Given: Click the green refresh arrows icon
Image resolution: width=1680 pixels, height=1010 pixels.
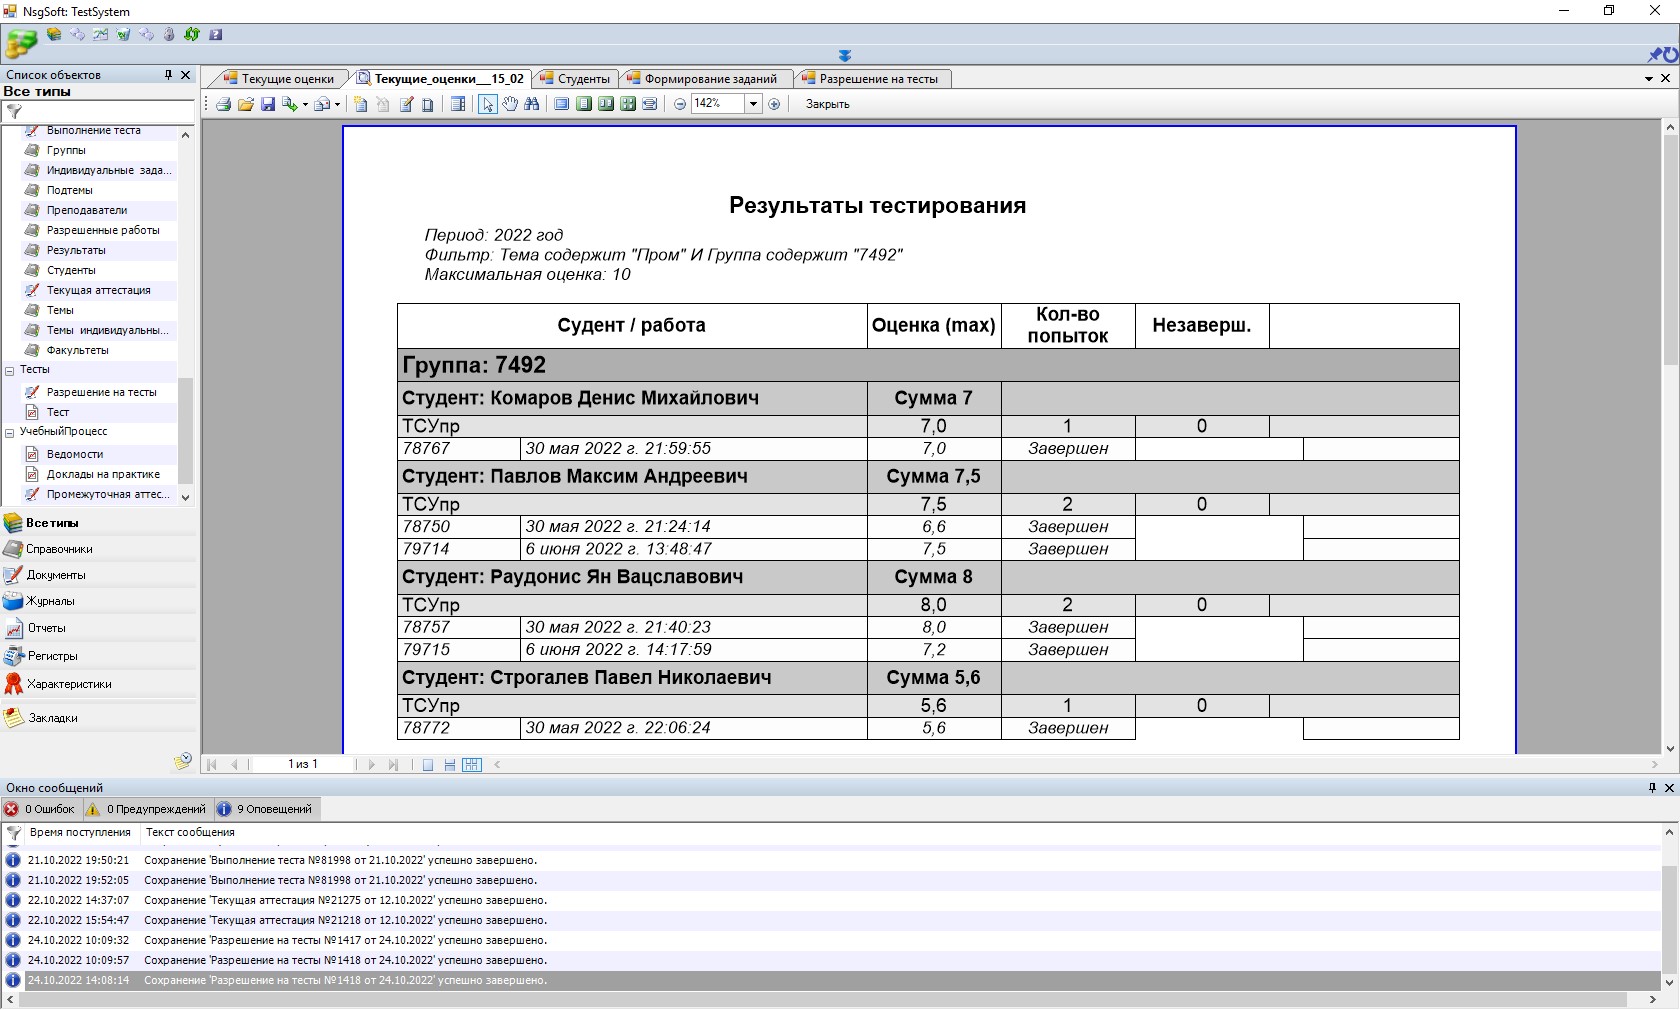Looking at the screenshot, I should [x=192, y=34].
